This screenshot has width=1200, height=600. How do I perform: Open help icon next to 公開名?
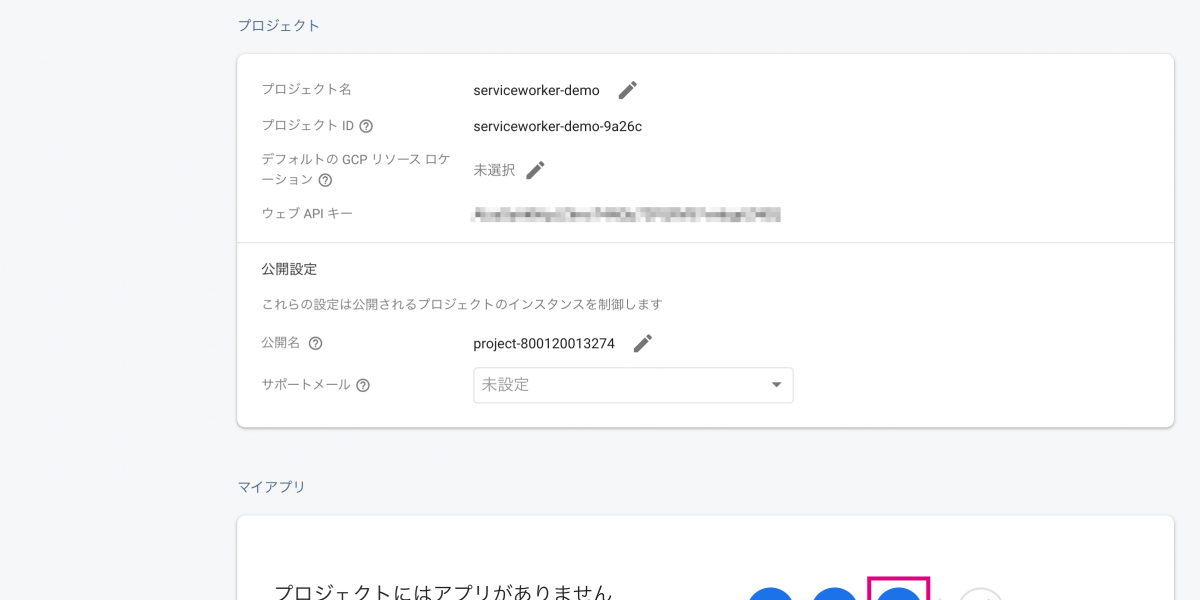coord(315,344)
